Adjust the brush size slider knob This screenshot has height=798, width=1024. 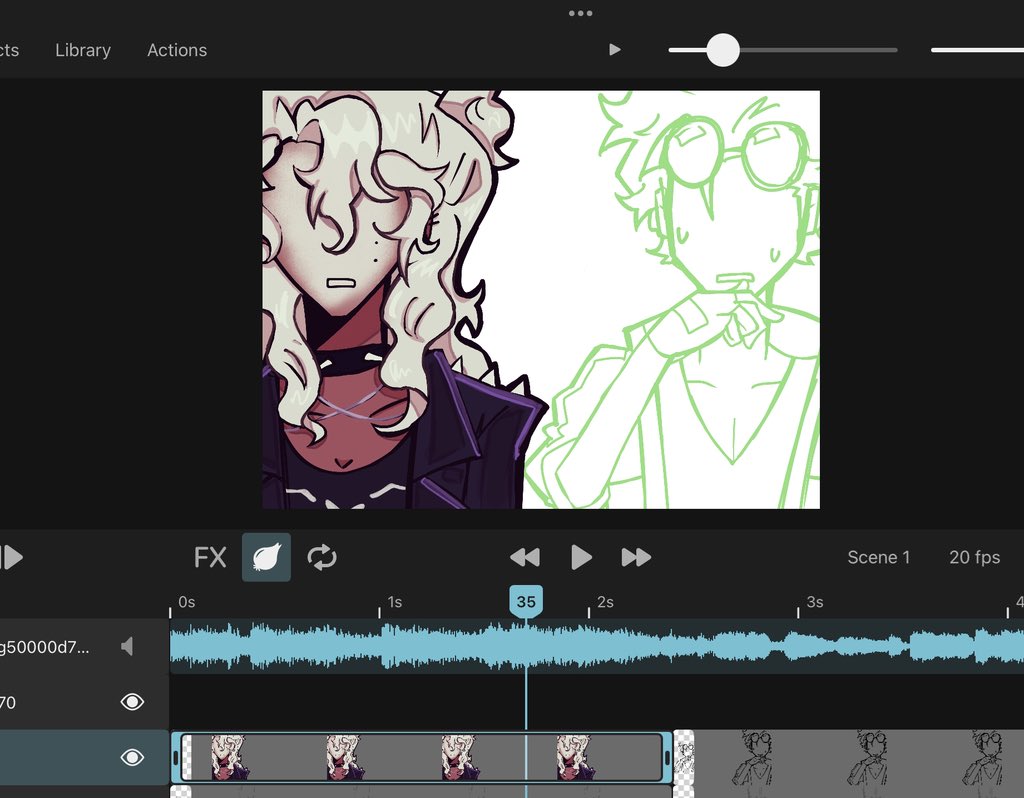723,50
